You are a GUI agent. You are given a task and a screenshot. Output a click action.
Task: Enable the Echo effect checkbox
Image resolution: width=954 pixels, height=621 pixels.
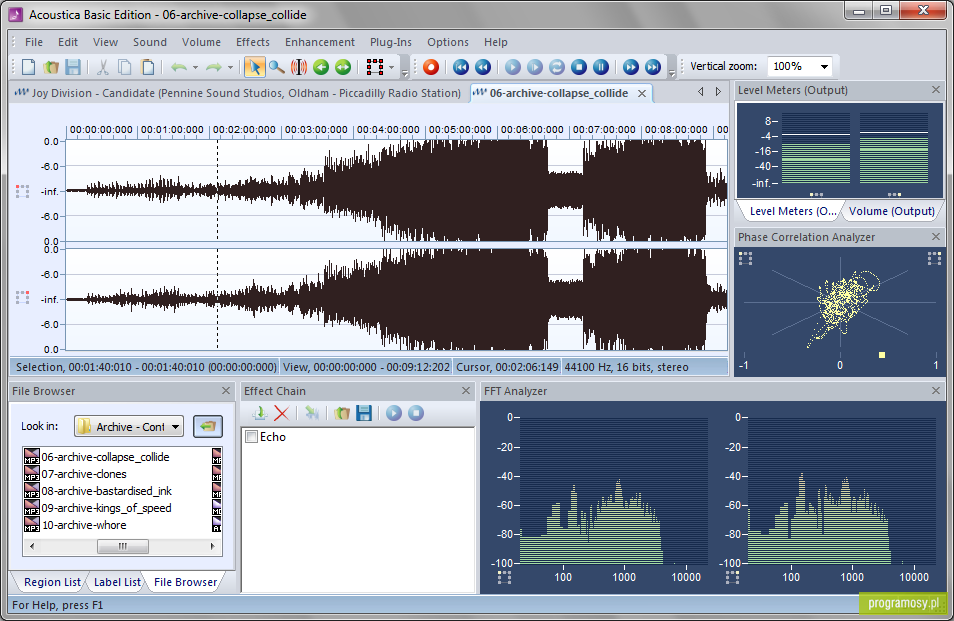click(251, 437)
